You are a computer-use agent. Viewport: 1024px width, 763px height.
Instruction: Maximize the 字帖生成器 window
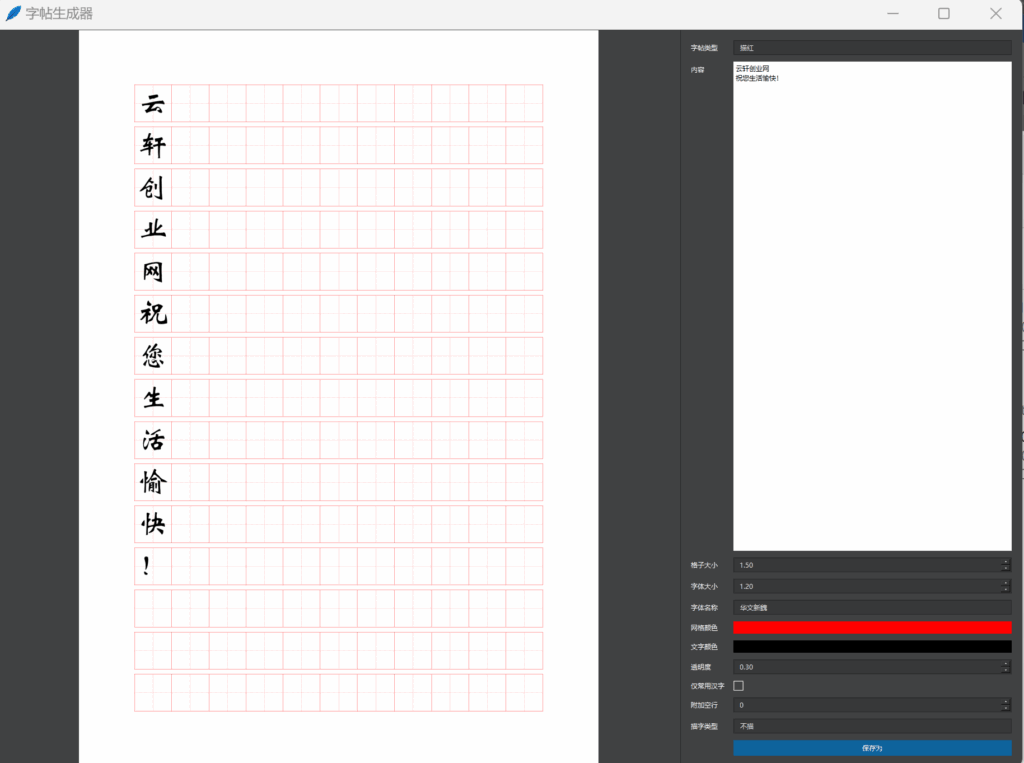tap(943, 14)
